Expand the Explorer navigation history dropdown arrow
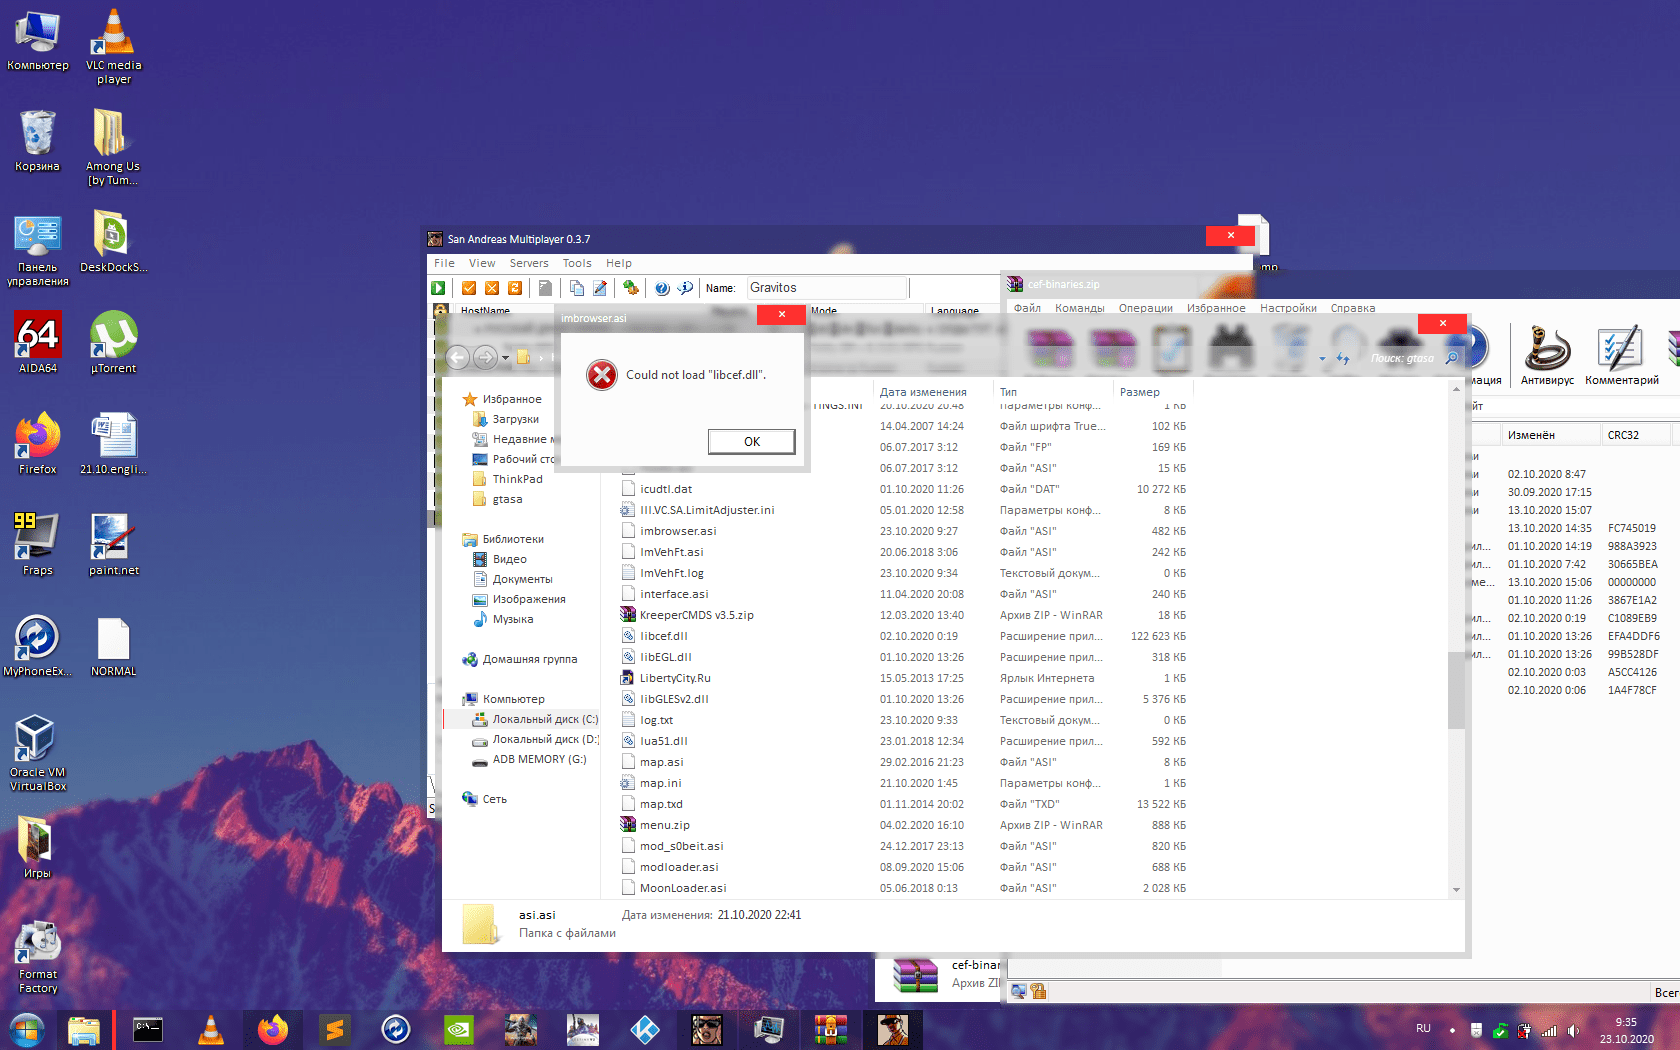This screenshot has height=1050, width=1680. (505, 358)
